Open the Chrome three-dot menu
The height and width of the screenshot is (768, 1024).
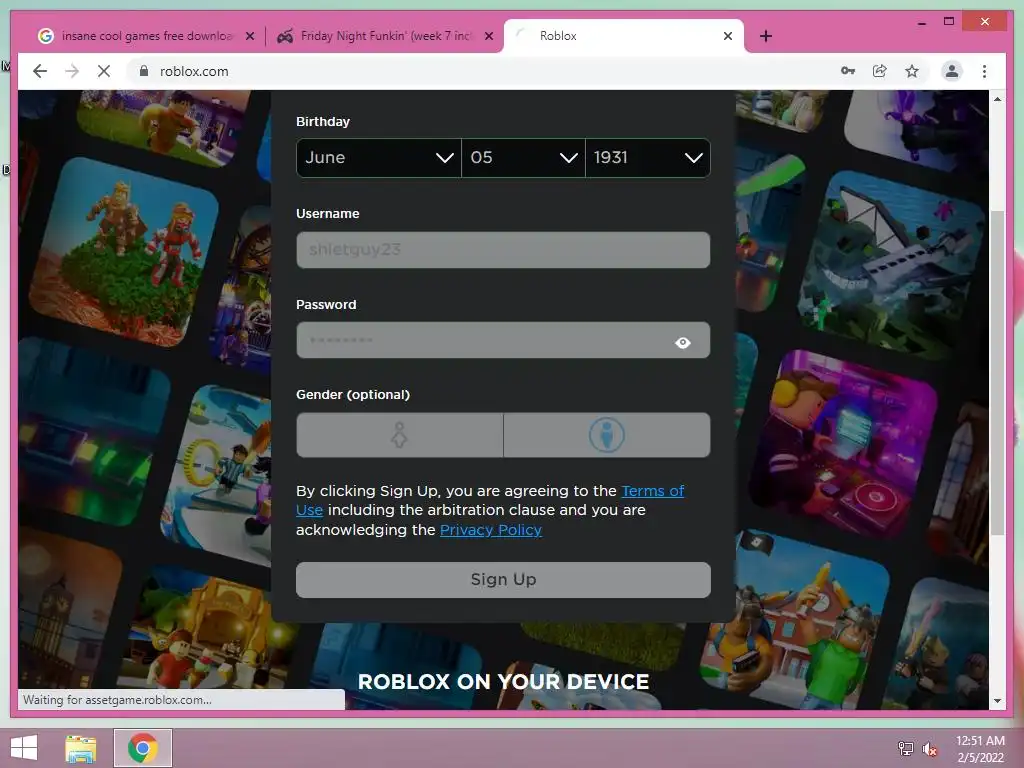[984, 71]
